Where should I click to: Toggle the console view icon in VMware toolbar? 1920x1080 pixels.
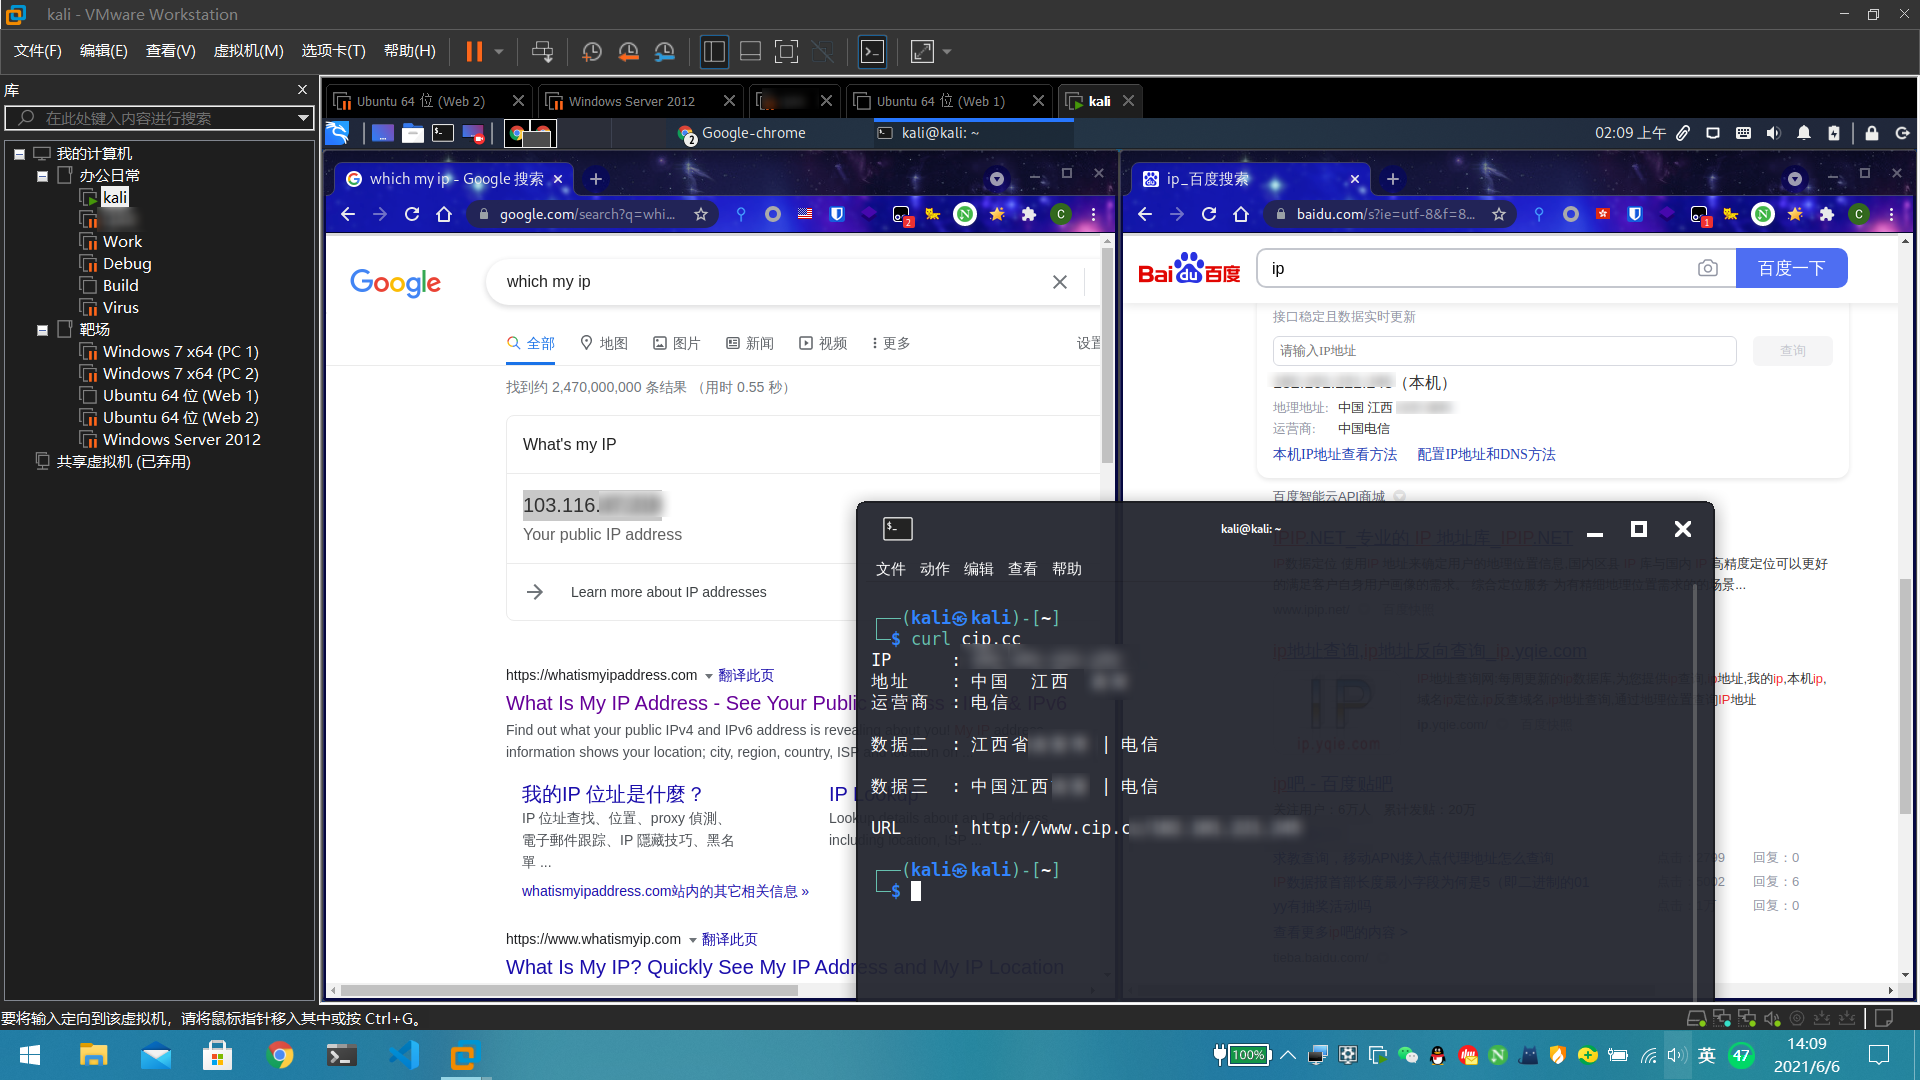tap(873, 51)
